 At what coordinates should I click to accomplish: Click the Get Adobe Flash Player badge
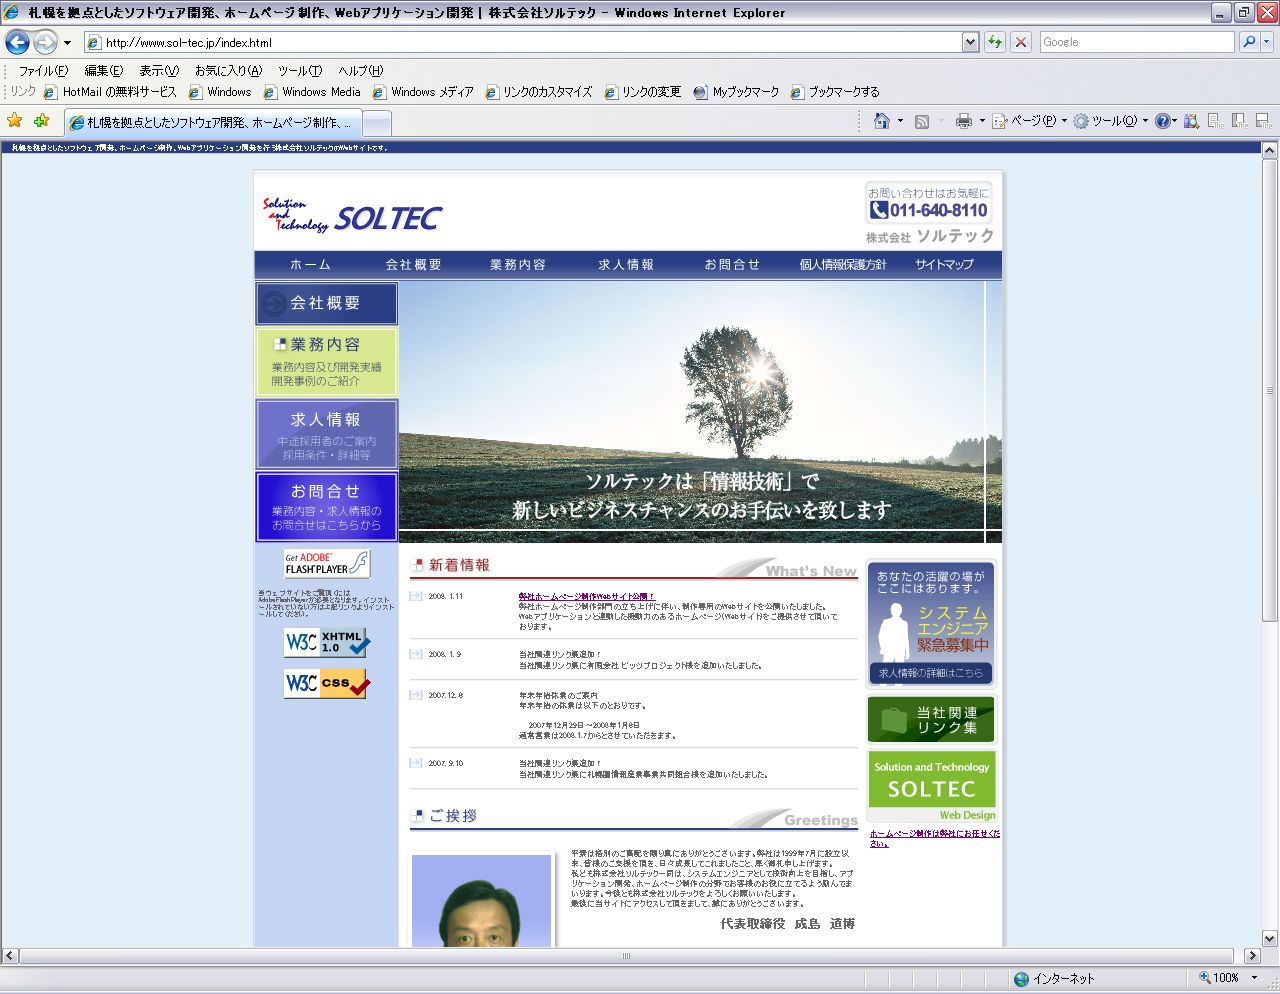click(x=327, y=563)
